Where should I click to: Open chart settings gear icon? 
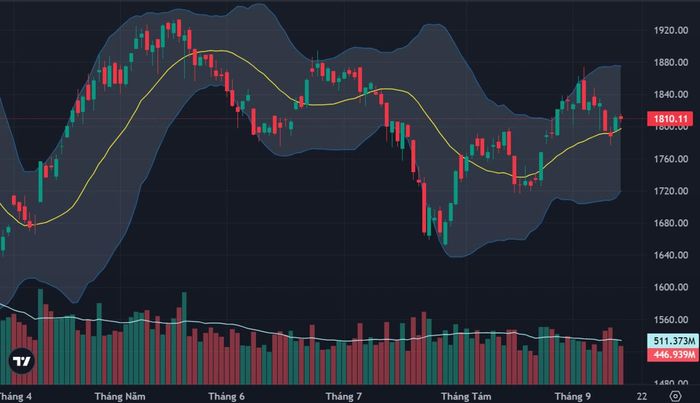point(676,396)
